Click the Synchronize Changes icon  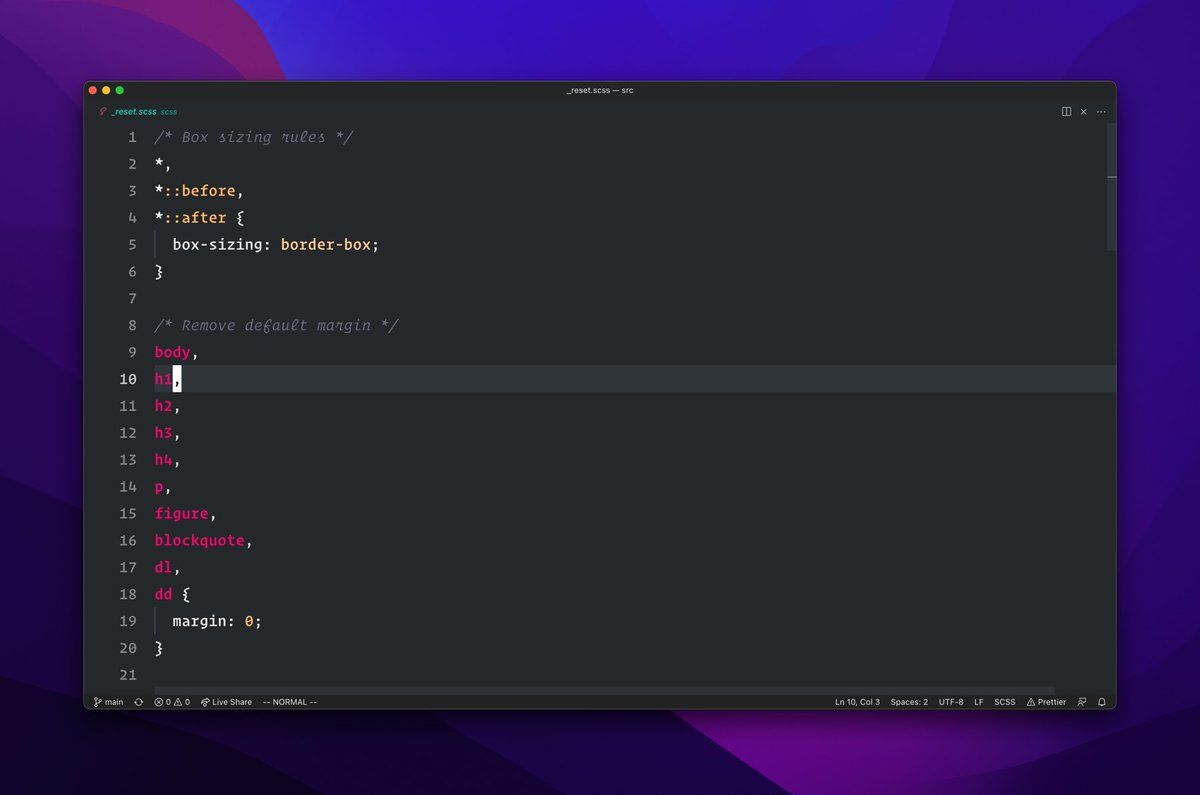[x=138, y=702]
